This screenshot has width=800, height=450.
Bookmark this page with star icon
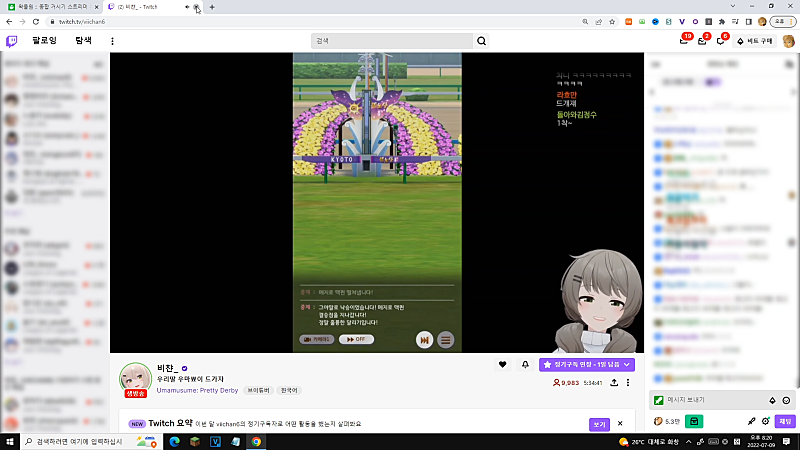coord(612,22)
